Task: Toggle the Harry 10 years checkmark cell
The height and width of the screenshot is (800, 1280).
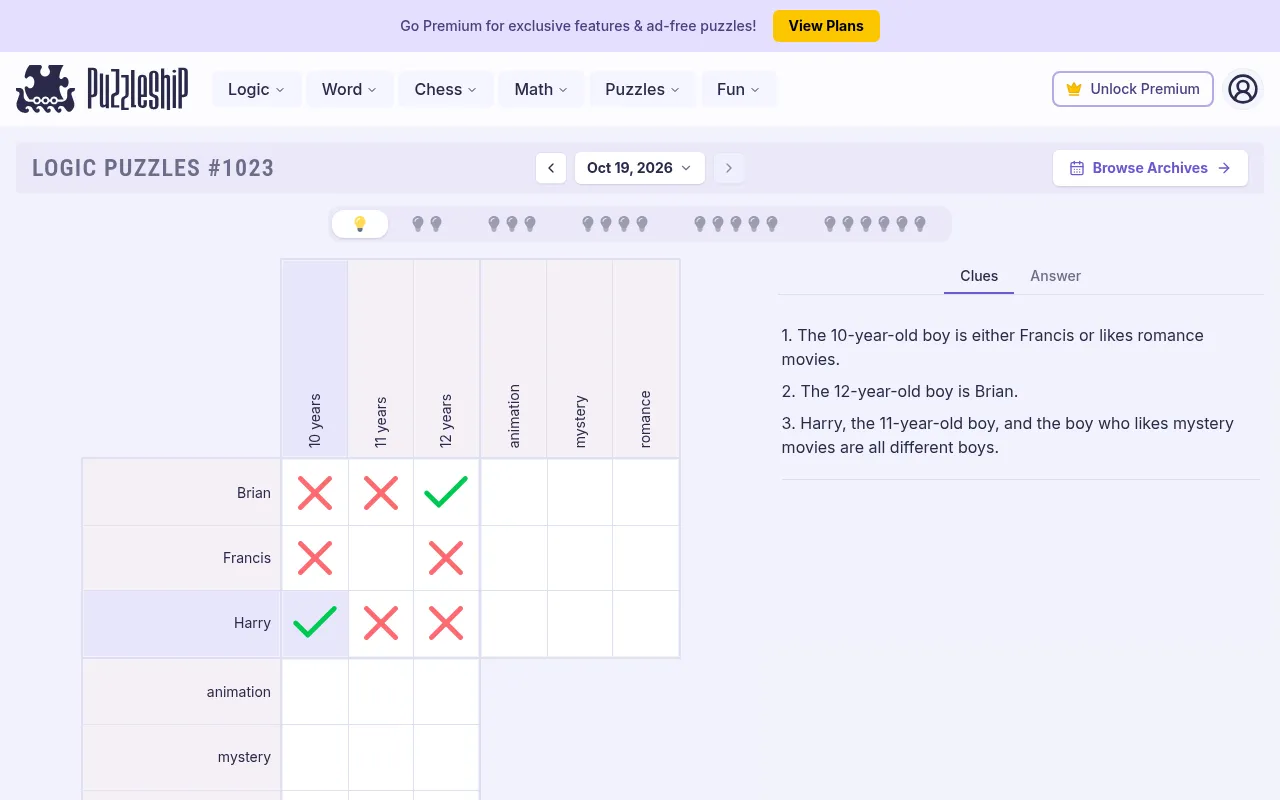Action: pyautogui.click(x=315, y=623)
